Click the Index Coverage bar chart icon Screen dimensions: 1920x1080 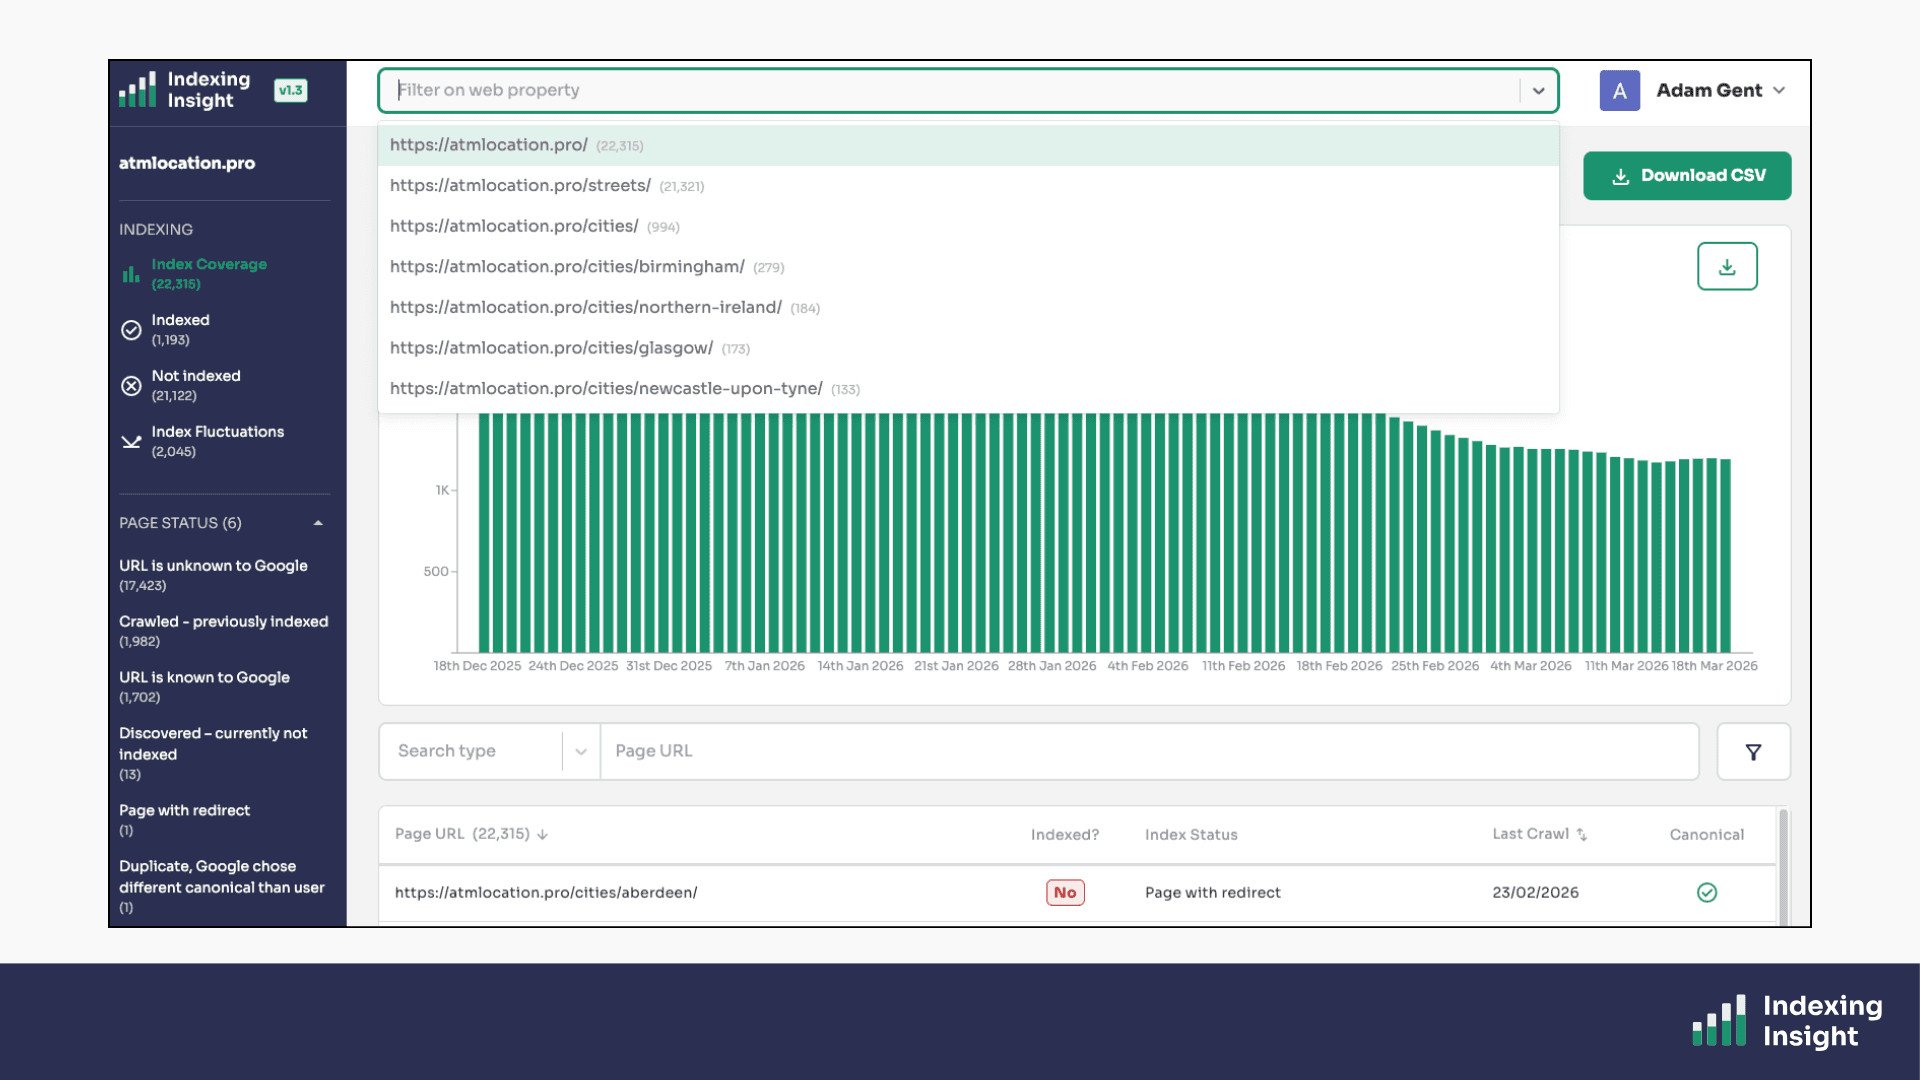(131, 274)
